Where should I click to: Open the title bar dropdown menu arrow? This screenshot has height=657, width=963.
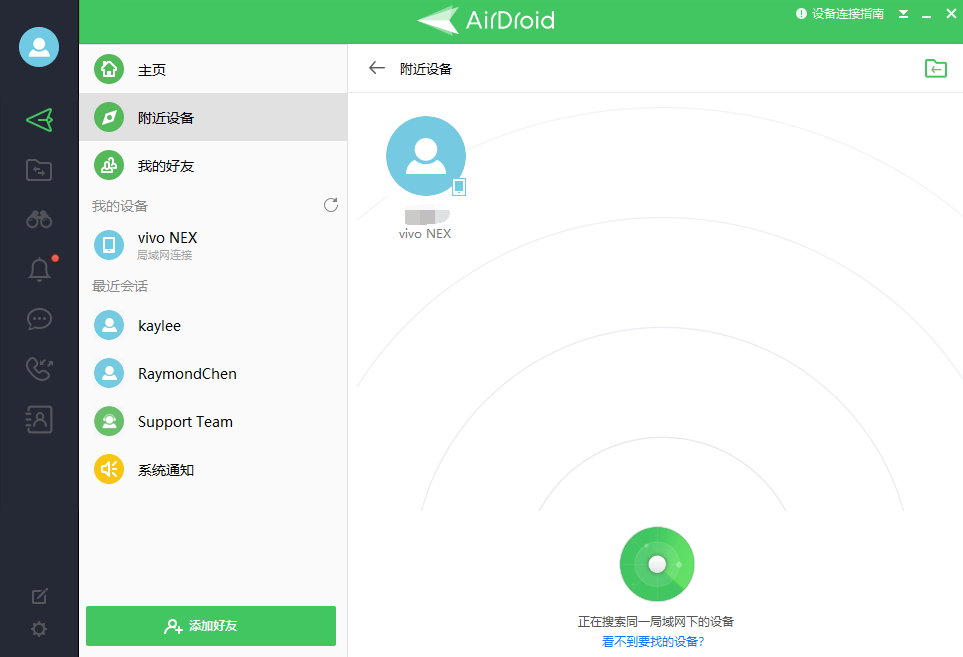click(x=903, y=14)
